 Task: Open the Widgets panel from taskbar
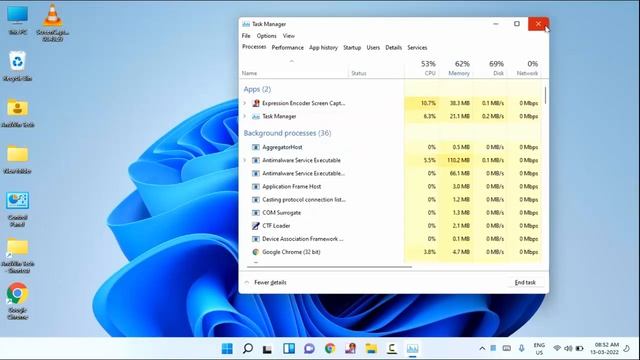[289, 348]
